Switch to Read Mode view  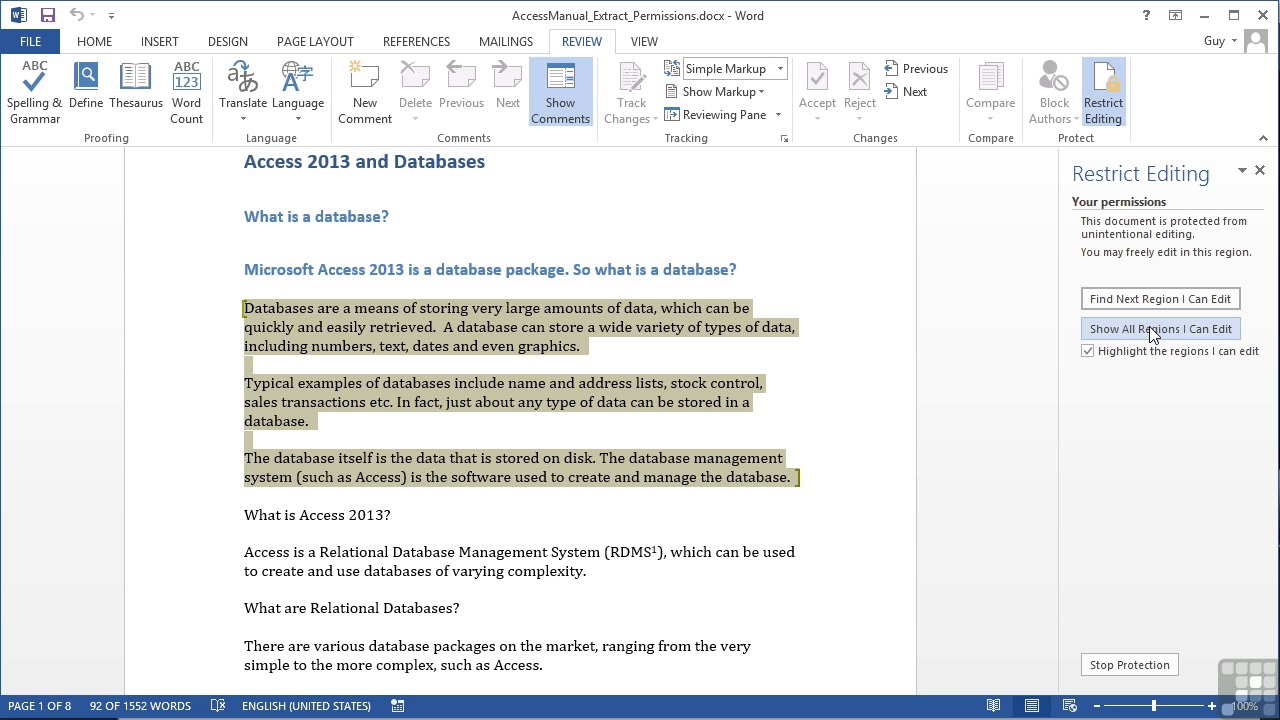993,706
